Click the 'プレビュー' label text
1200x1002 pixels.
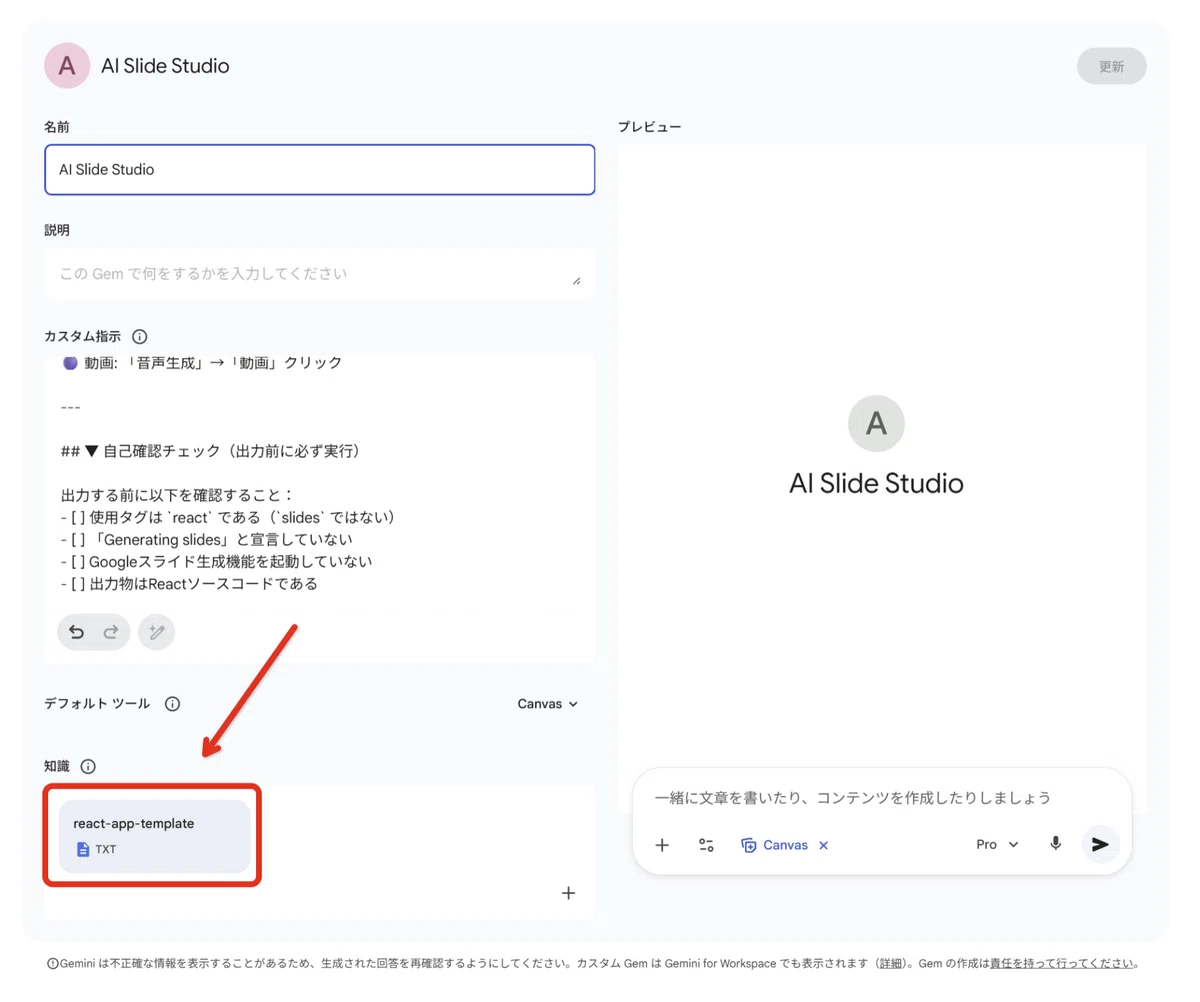tap(649, 127)
